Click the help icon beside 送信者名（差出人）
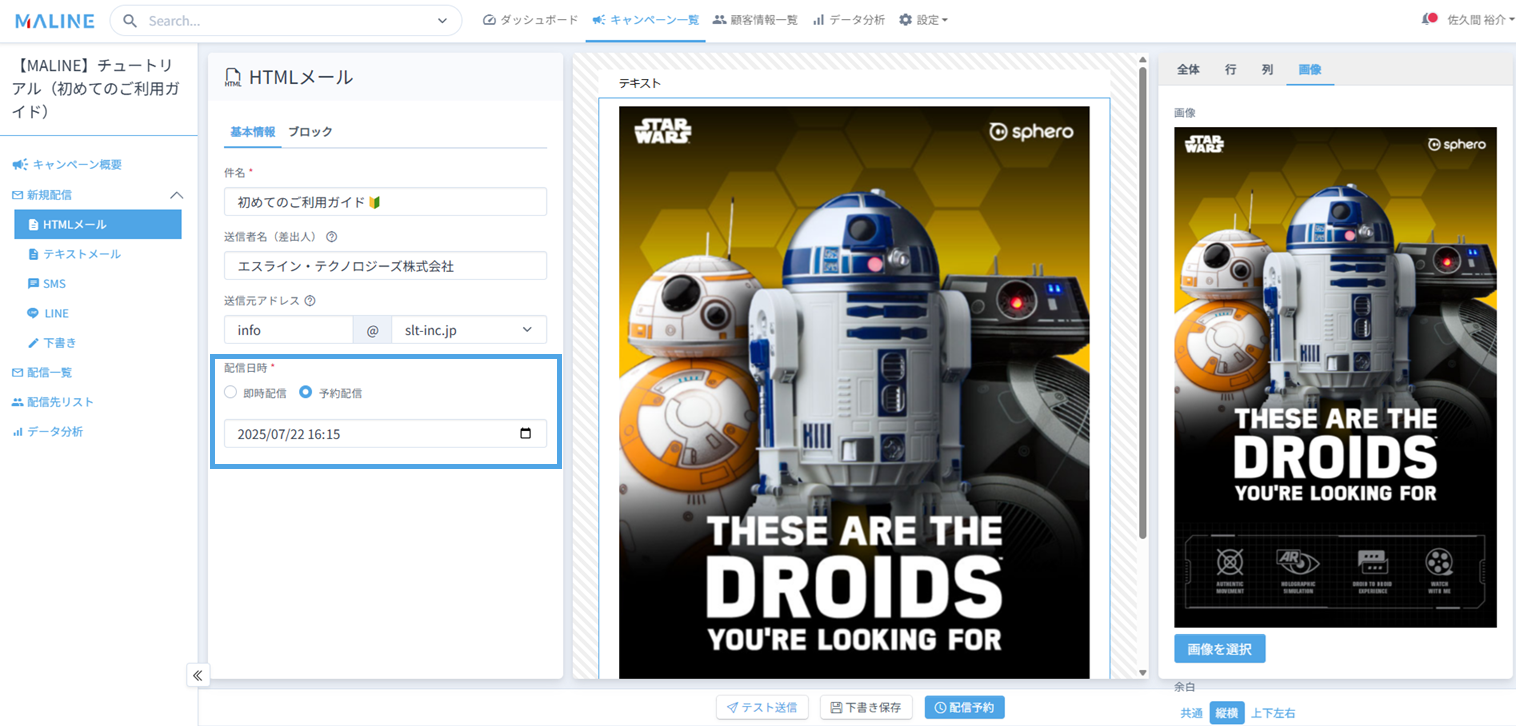This screenshot has width=1532, height=728. tap(331, 238)
